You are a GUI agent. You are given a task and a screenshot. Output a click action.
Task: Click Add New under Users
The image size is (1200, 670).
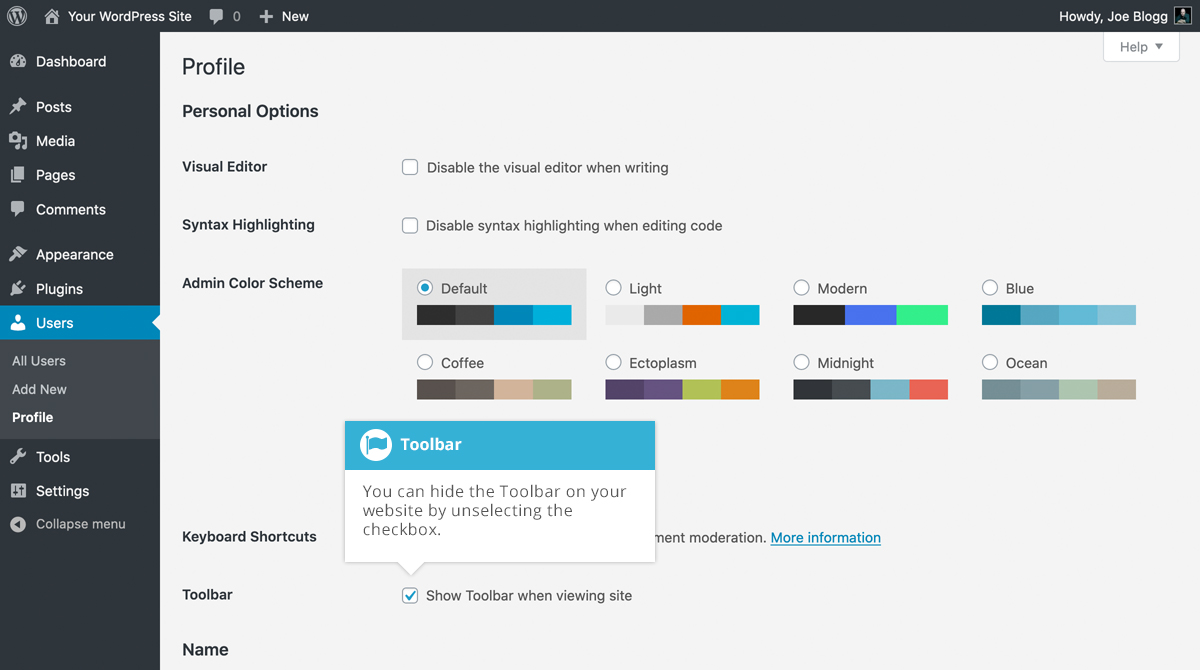click(39, 389)
